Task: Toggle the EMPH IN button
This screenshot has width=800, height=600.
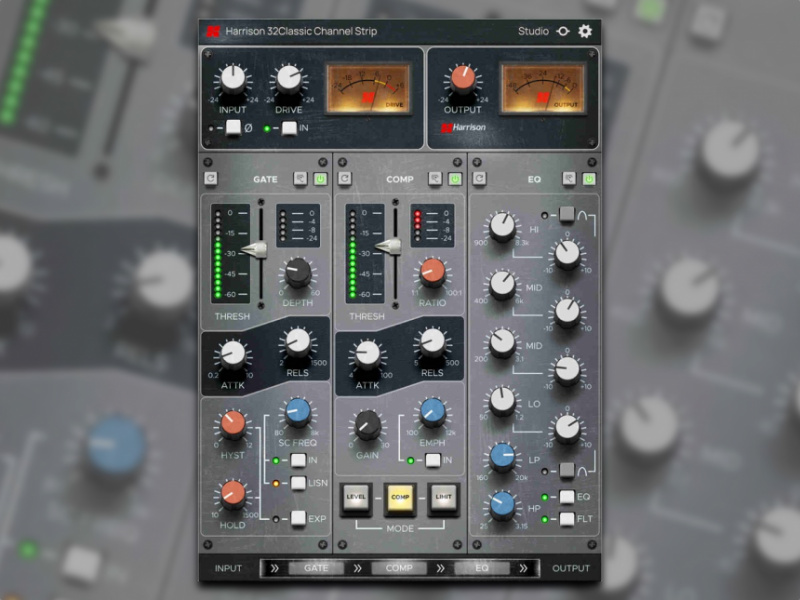Action: point(433,460)
